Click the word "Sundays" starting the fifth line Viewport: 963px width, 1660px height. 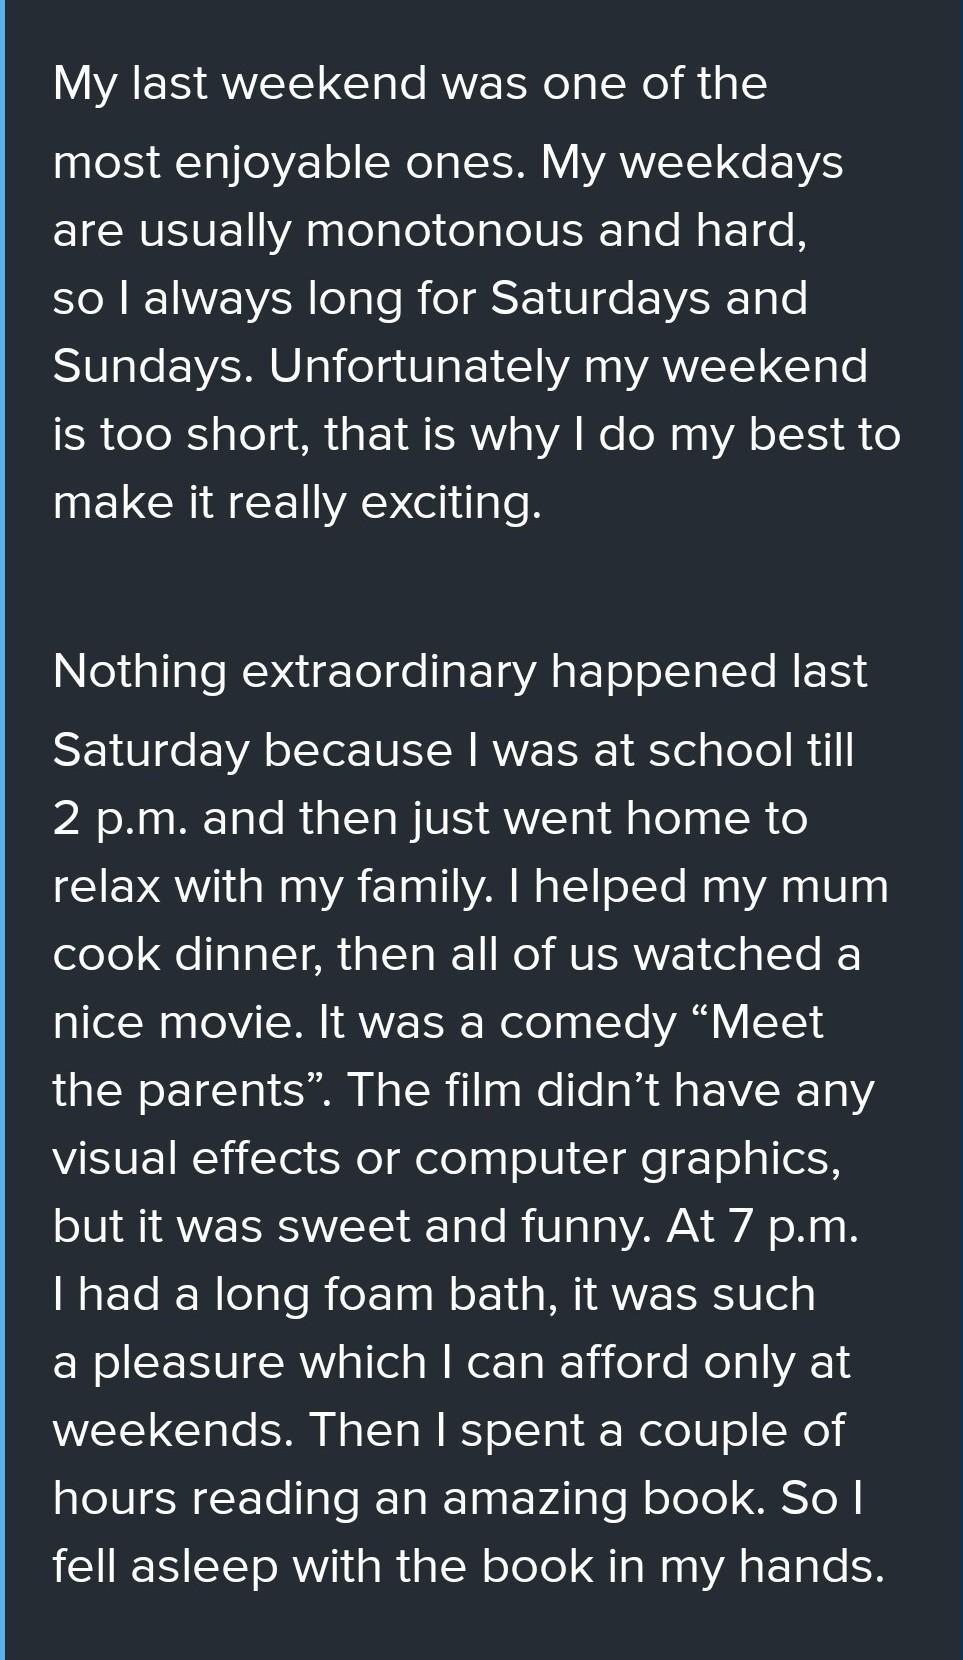[x=153, y=368]
